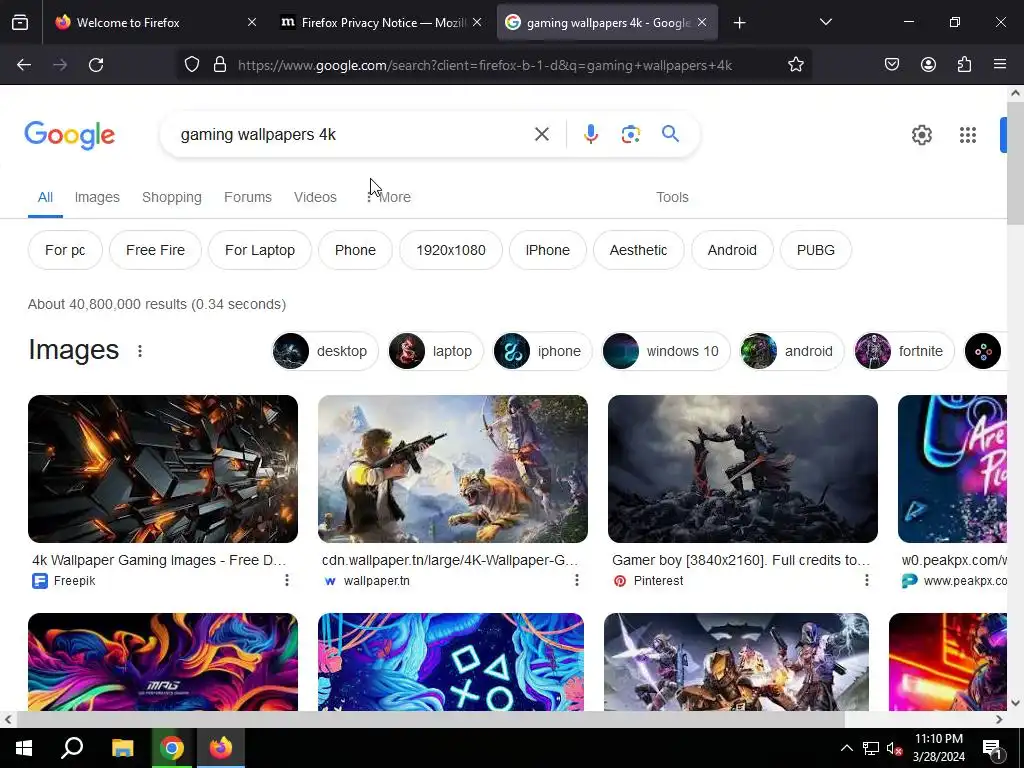Open the PlayStation symbols wallpaper thumbnail
This screenshot has width=1024, height=768.
(451, 662)
